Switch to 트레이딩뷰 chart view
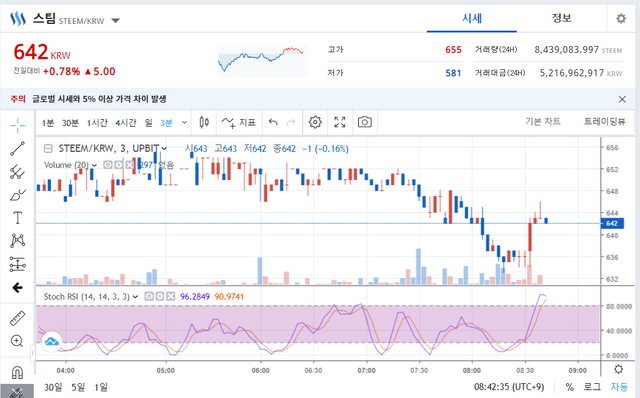640x398 pixels. tap(604, 122)
